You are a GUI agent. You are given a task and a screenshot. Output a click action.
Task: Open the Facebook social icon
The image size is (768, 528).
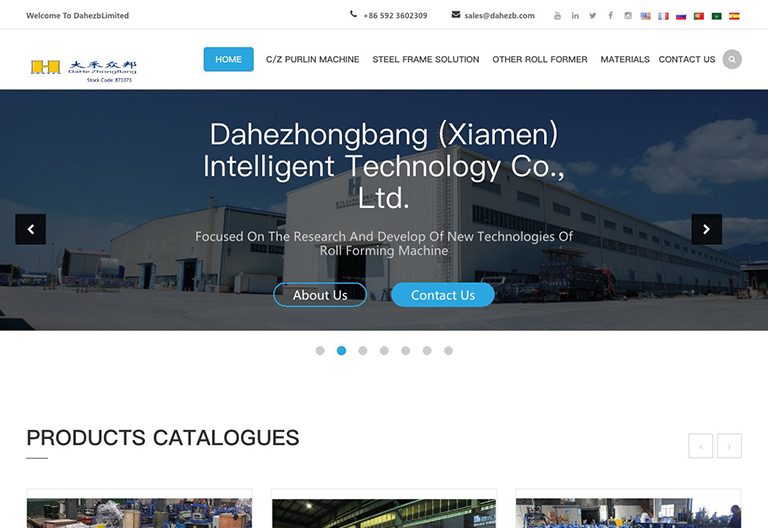(610, 16)
